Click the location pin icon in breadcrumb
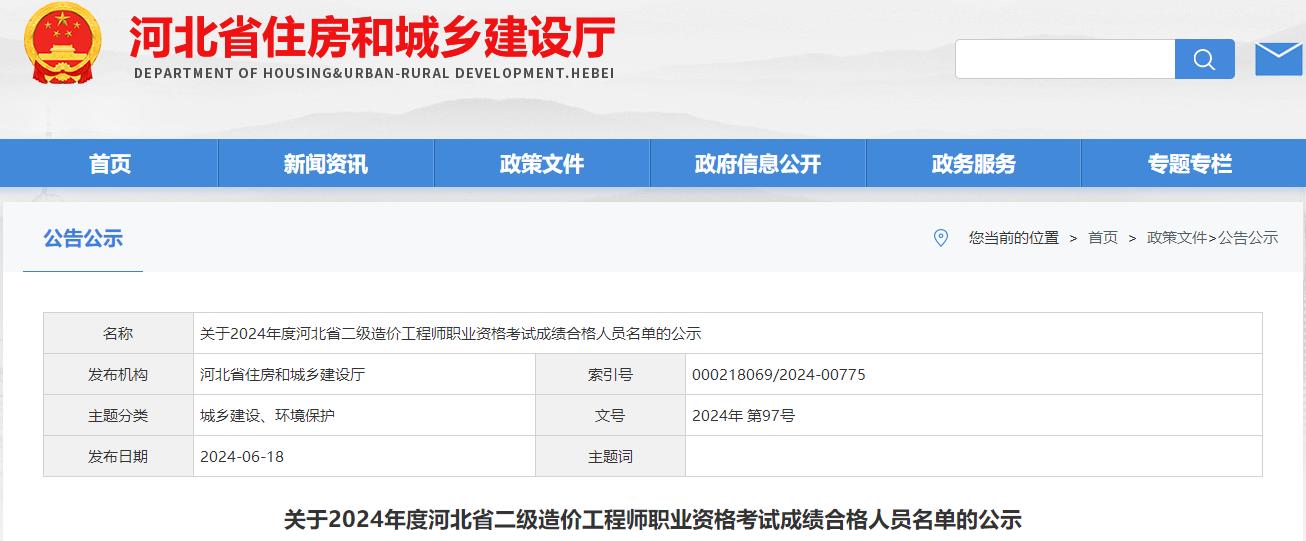Image resolution: width=1306 pixels, height=541 pixels. click(x=940, y=238)
